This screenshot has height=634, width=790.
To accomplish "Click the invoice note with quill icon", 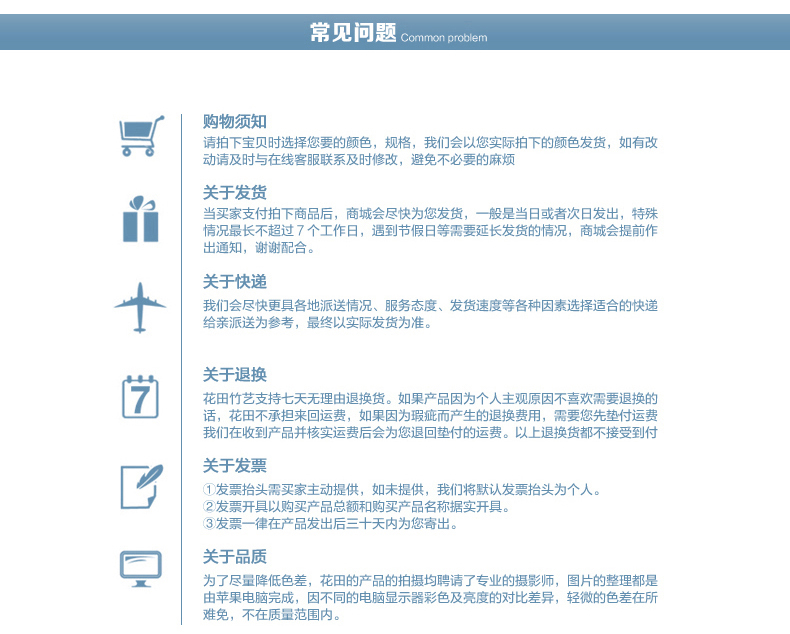I will (142, 486).
